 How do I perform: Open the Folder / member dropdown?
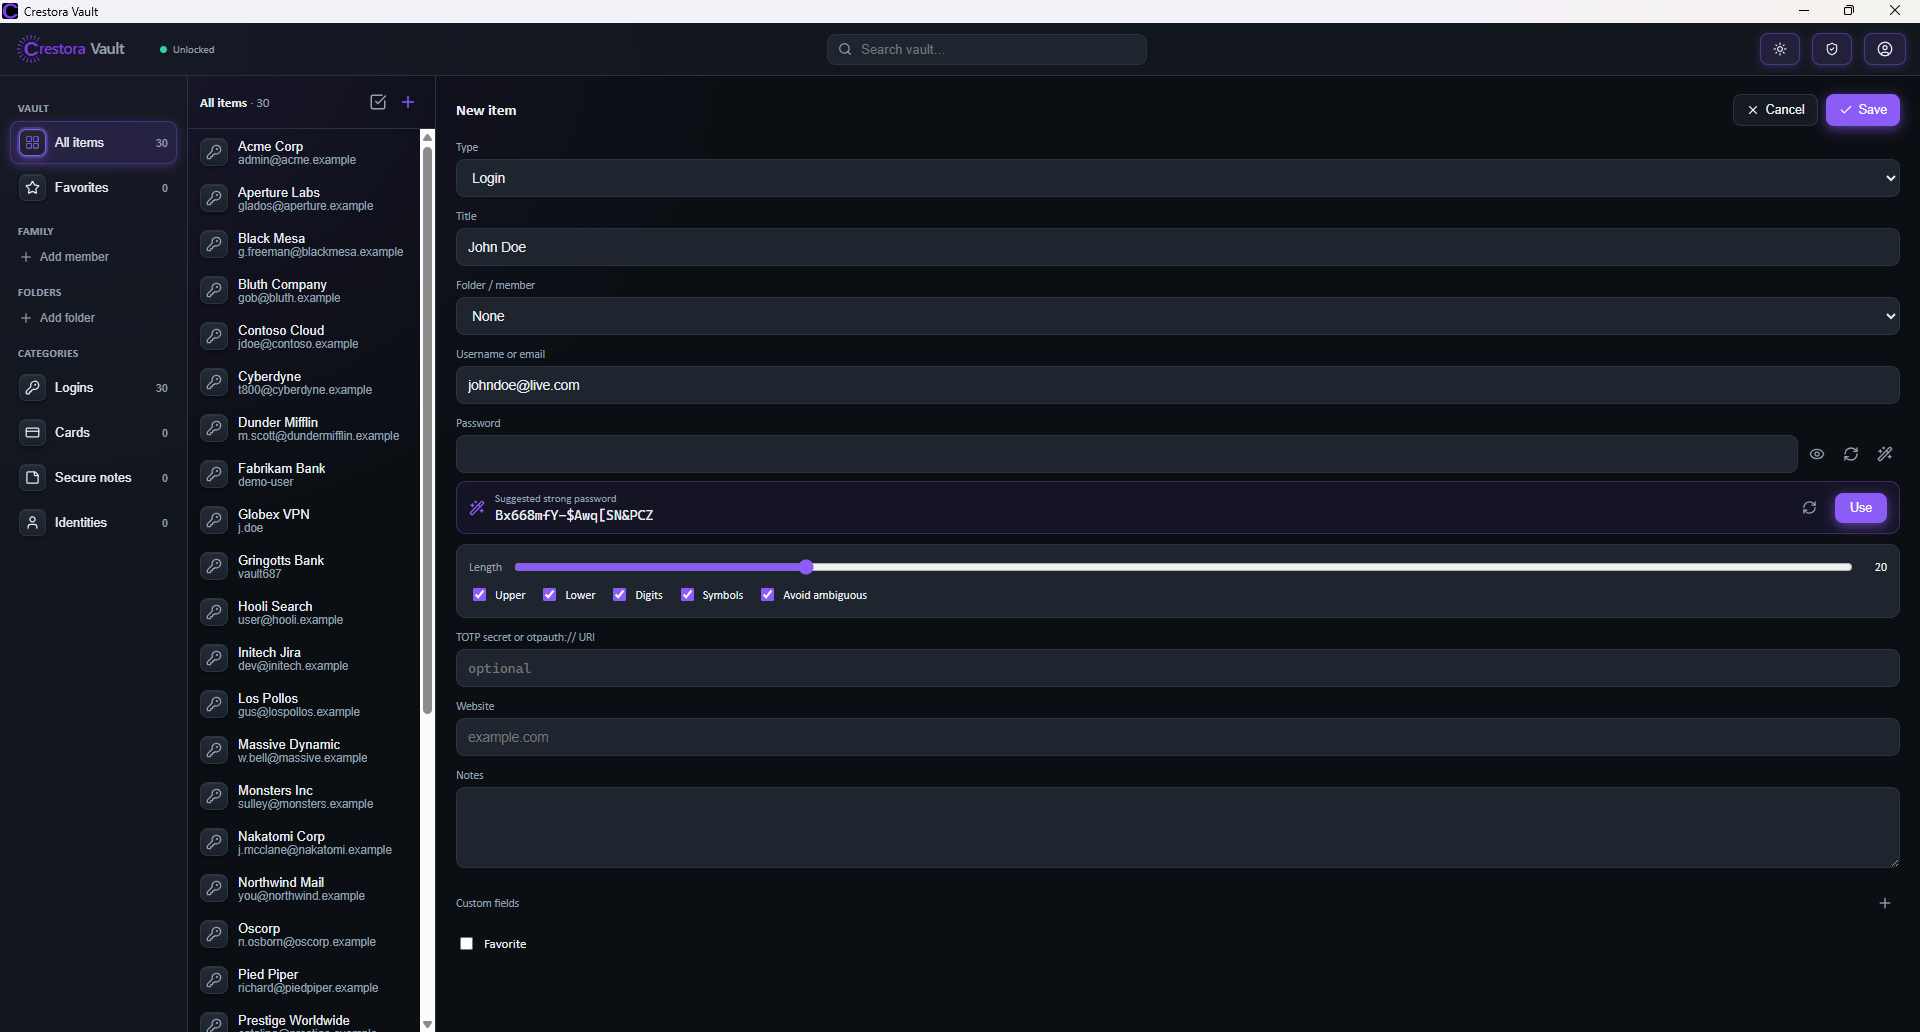tap(1177, 316)
